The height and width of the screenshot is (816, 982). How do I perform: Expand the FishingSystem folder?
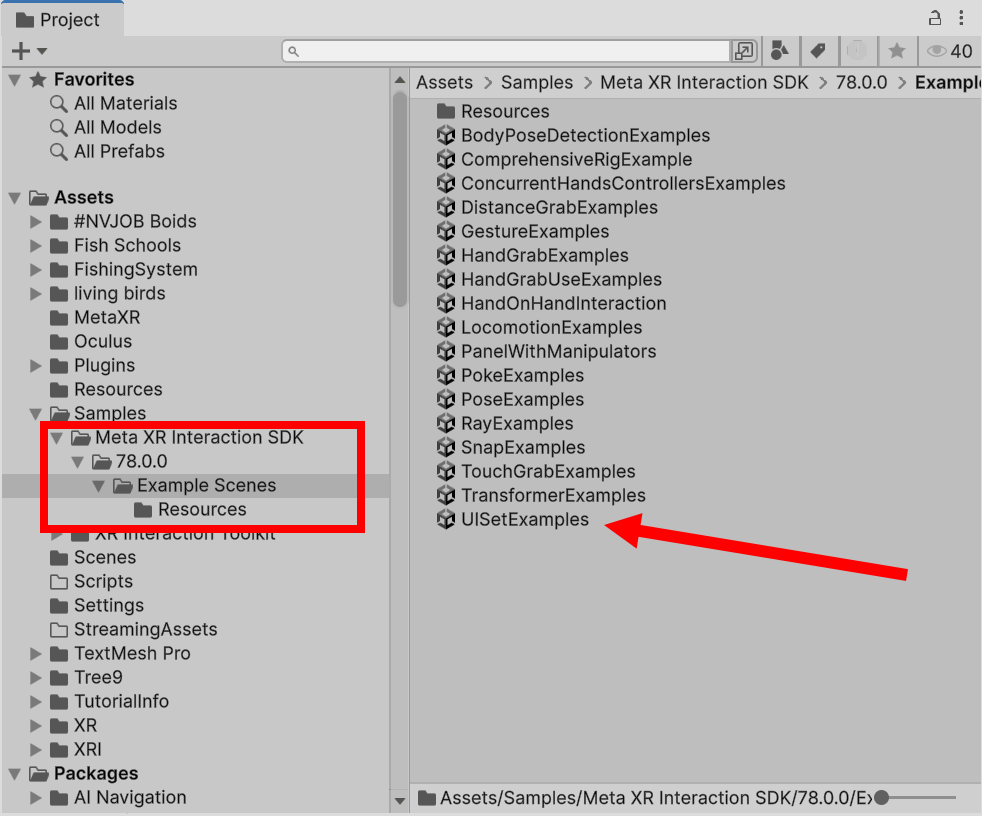36,270
